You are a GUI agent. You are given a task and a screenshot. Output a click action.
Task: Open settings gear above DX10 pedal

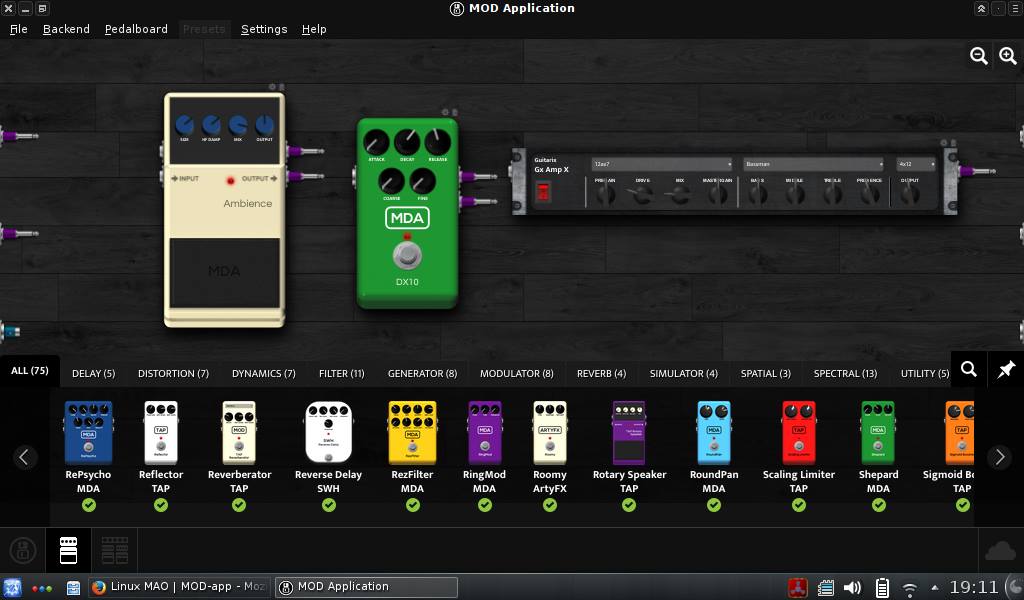(445, 112)
